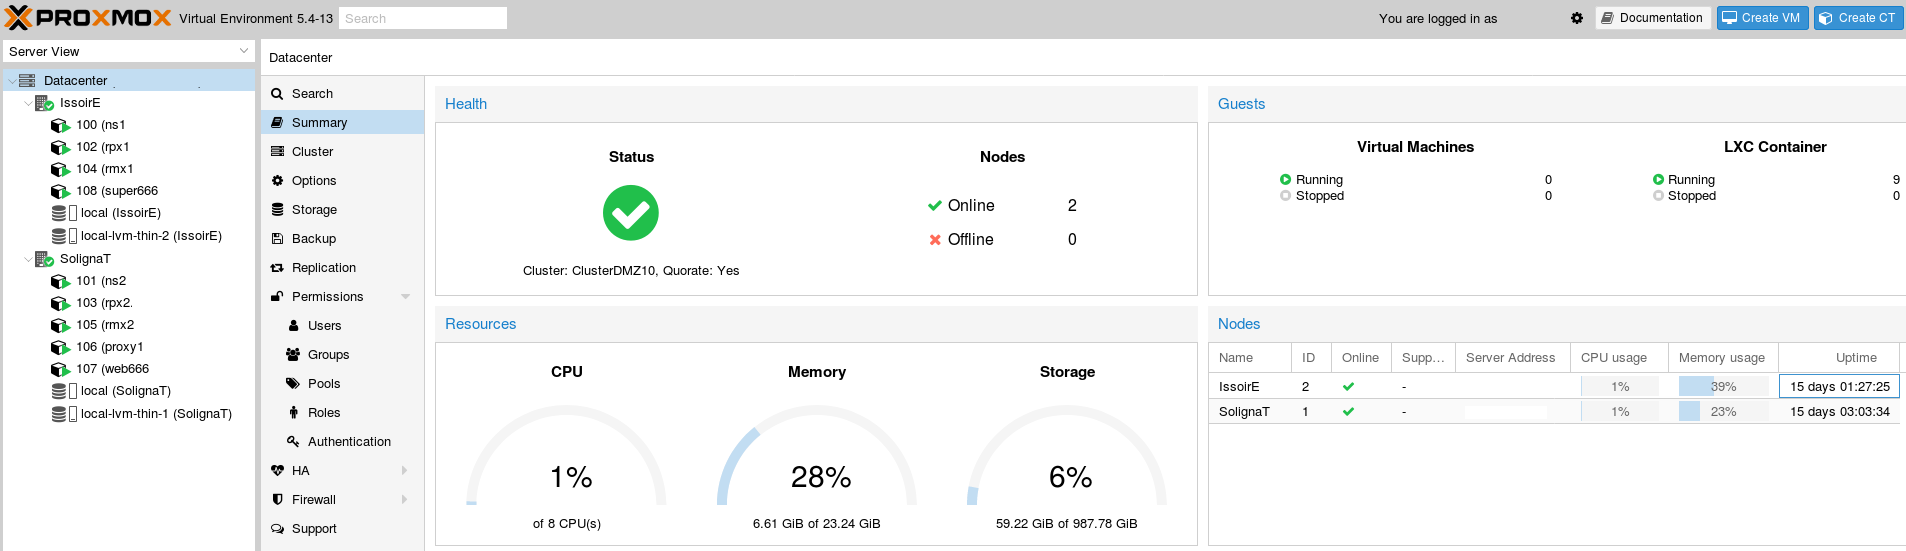This screenshot has width=1906, height=551.
Task: Sort nodes by Memory usage column header
Action: 1722,358
